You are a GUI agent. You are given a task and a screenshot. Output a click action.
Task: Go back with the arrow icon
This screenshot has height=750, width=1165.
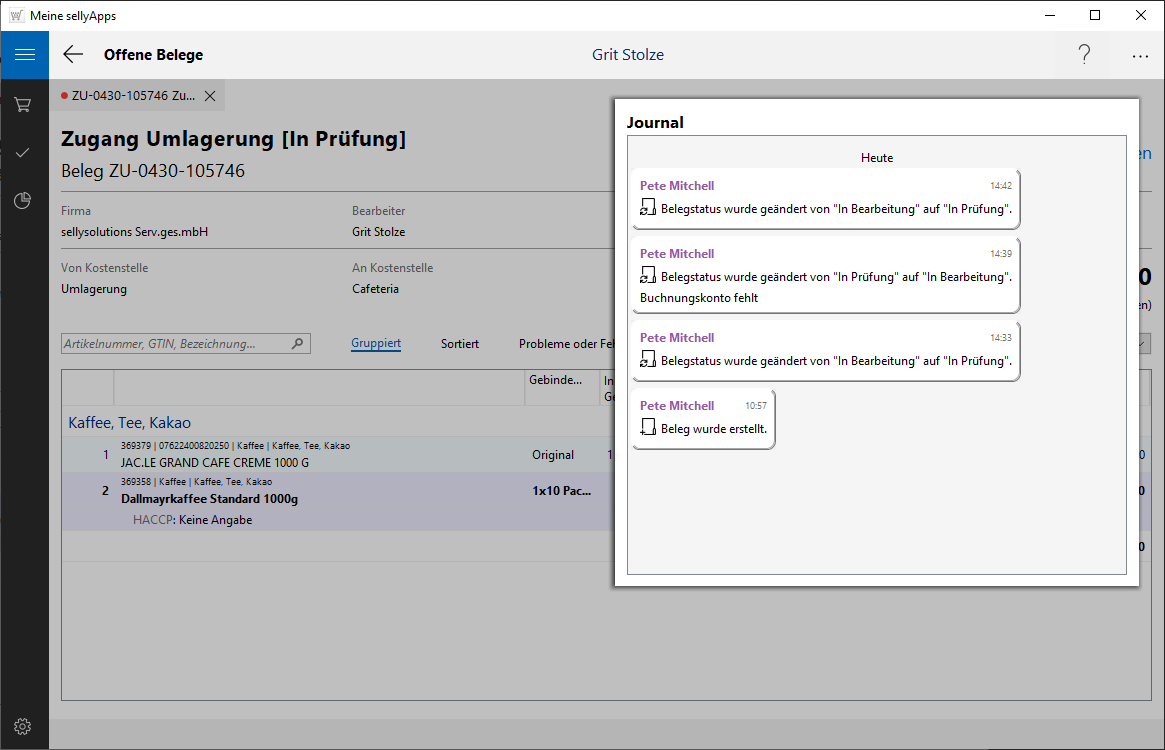tap(73, 55)
